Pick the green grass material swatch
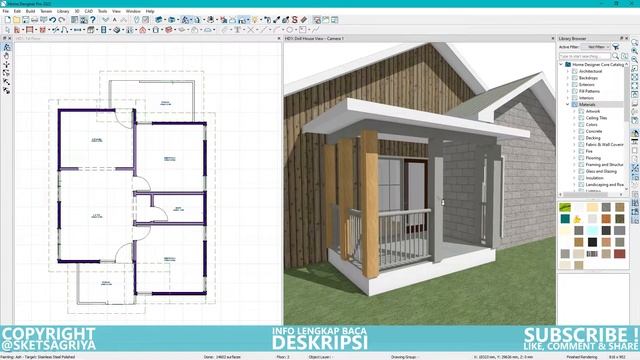 point(565,207)
